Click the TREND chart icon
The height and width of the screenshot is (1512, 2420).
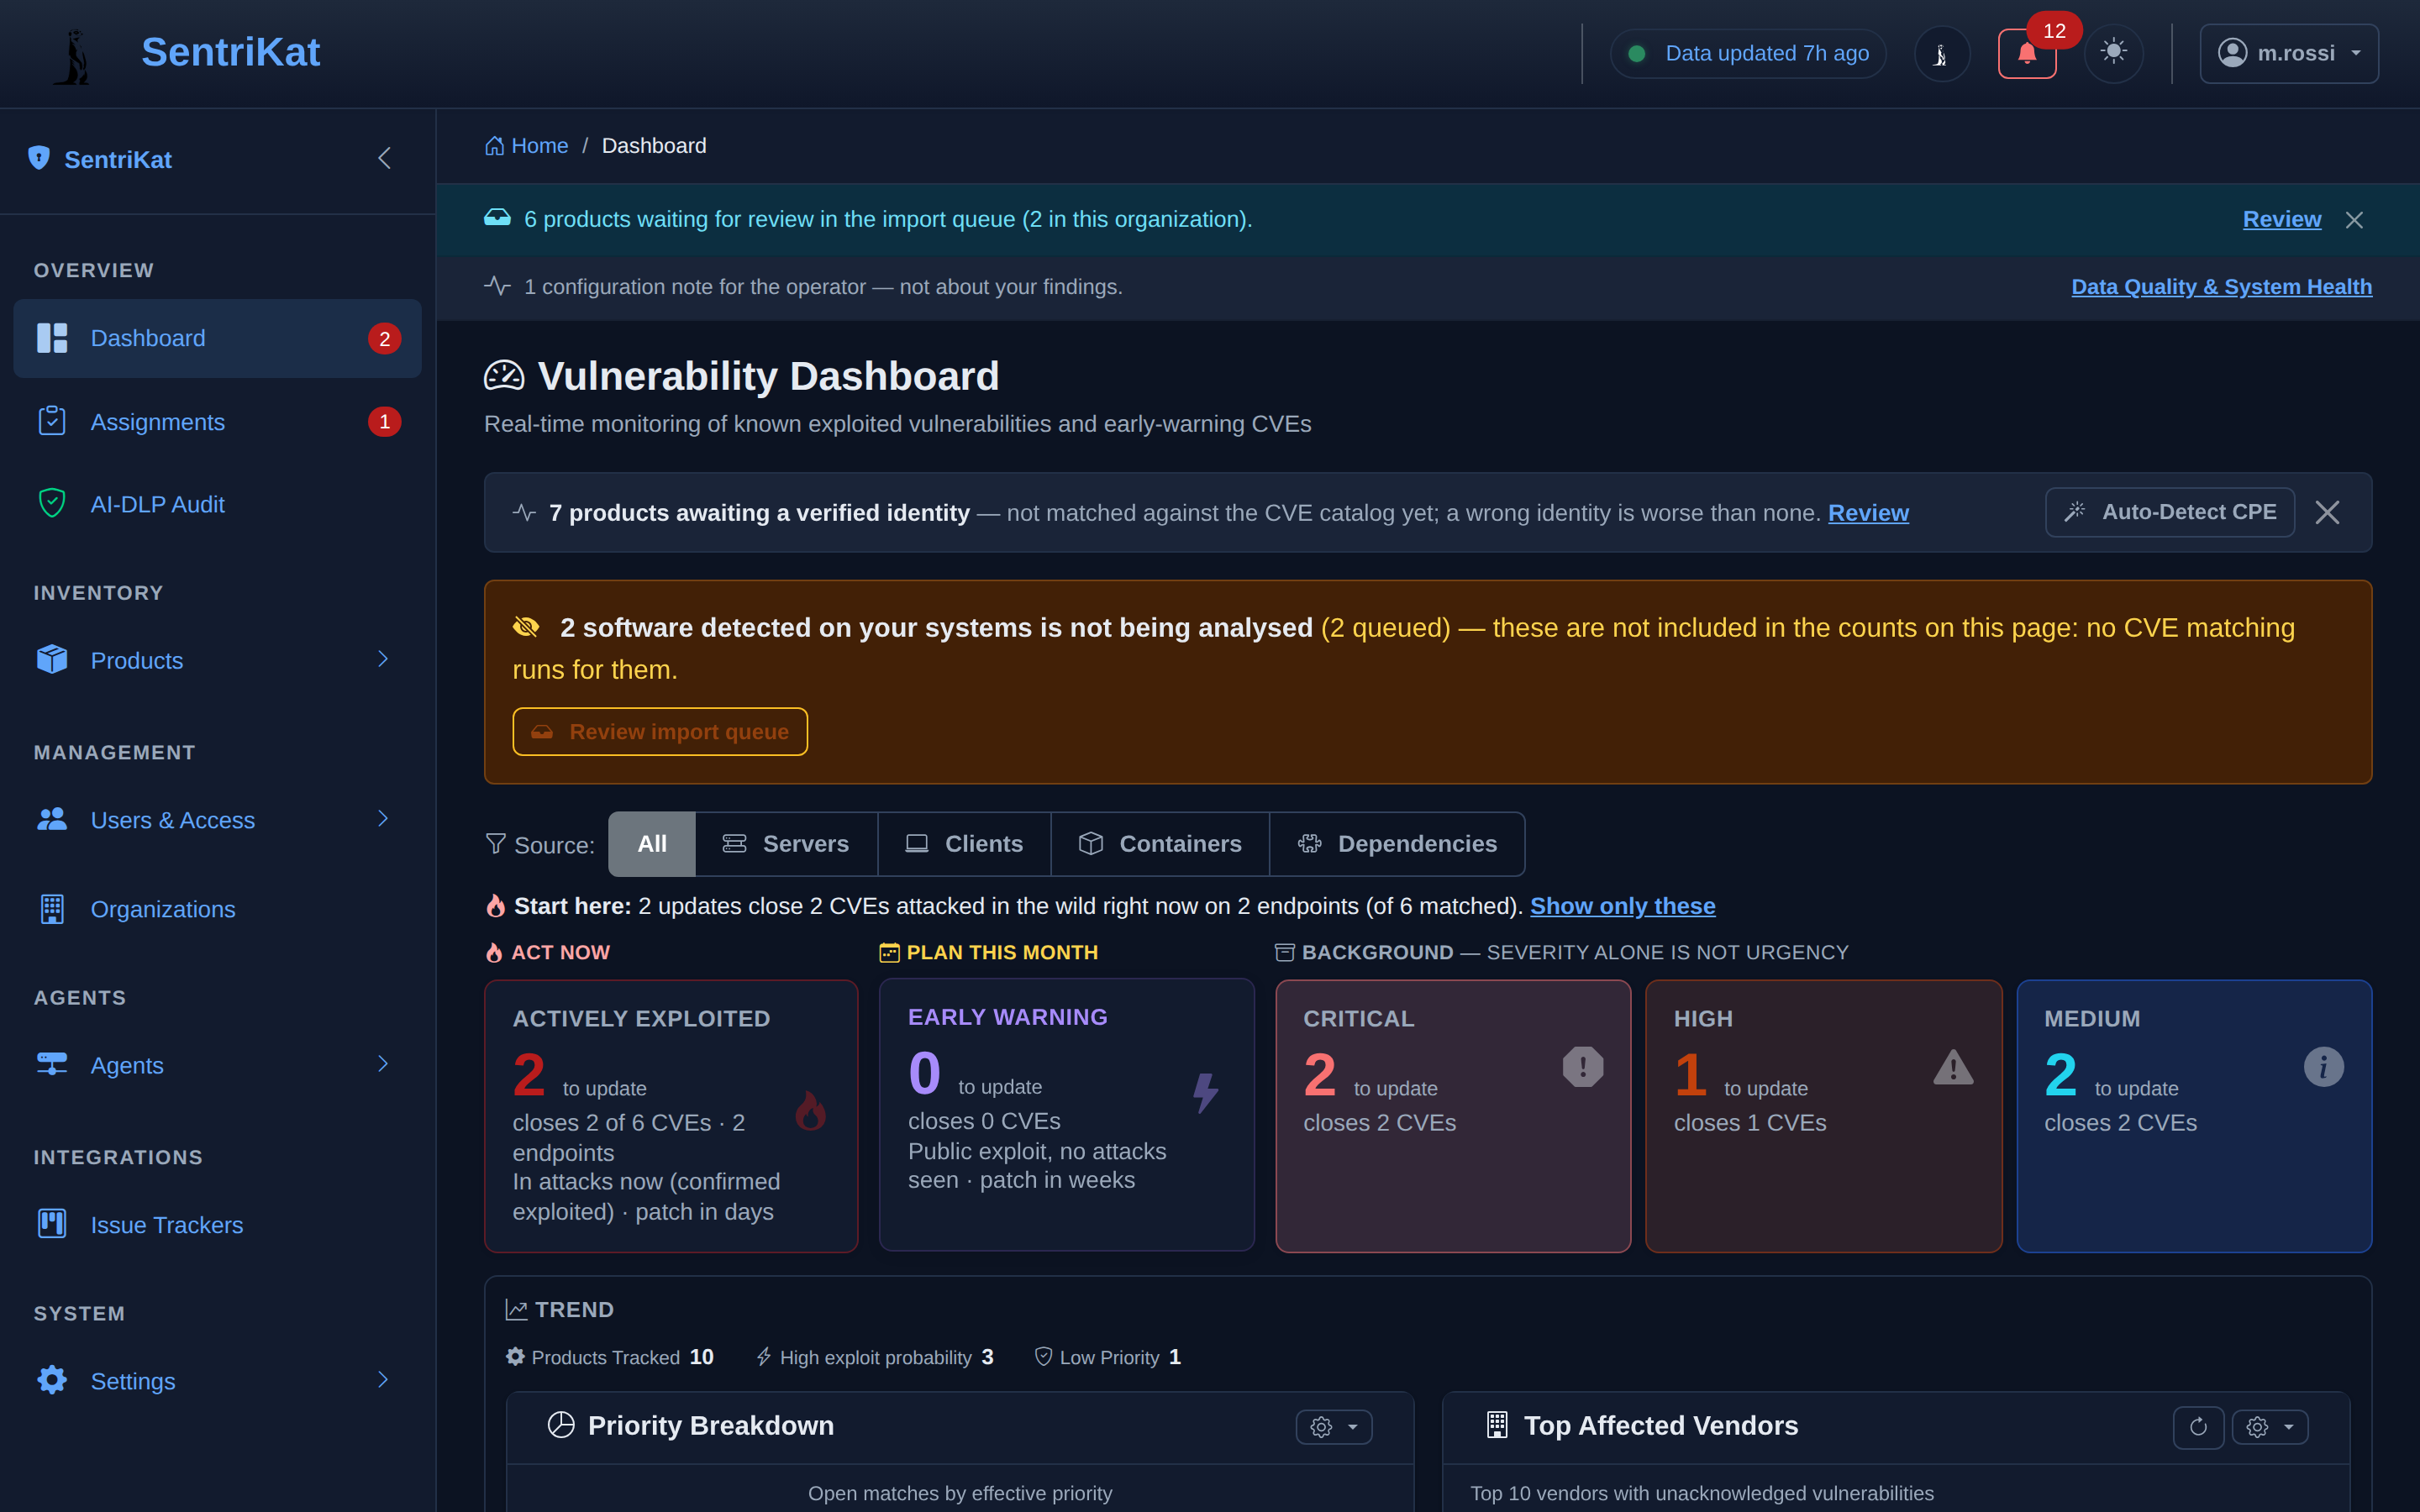[516, 1310]
